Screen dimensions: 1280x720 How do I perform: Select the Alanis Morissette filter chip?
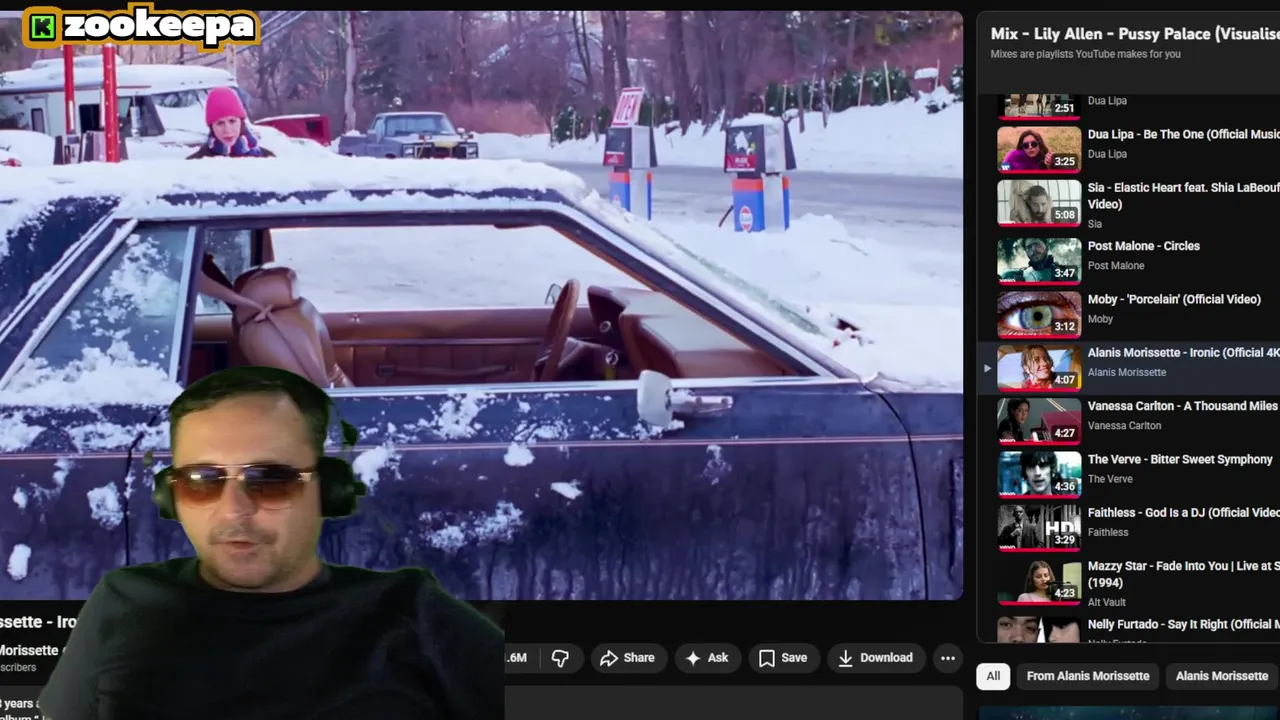pyautogui.click(x=1221, y=676)
